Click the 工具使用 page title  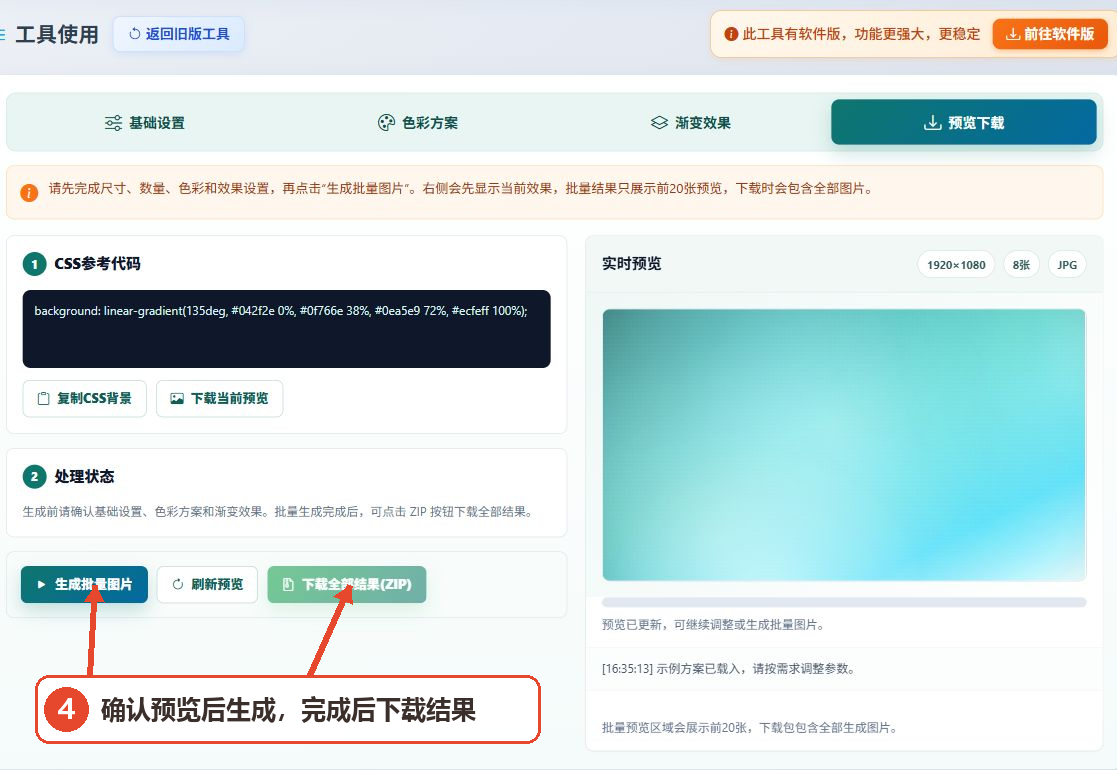tap(57, 34)
